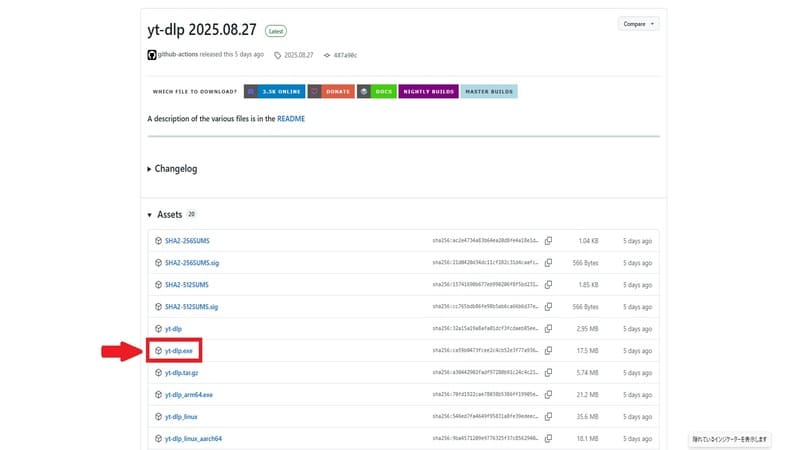This screenshot has height=450, width=800.
Task: Click the package icon beside yt-dlp_linux_aarch64
Action: point(158,438)
